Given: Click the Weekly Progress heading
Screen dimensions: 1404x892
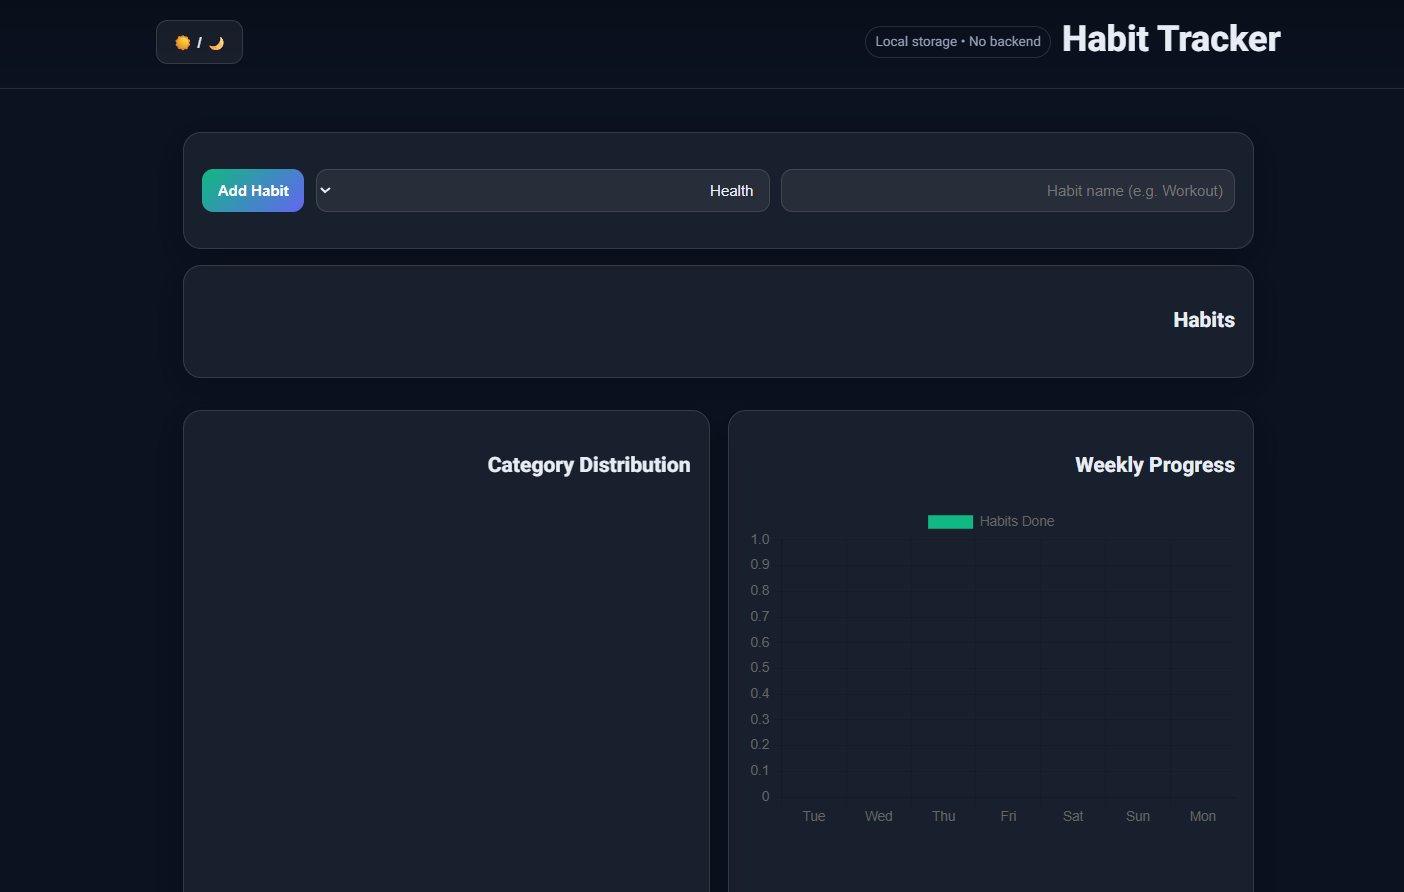Looking at the screenshot, I should point(1154,464).
